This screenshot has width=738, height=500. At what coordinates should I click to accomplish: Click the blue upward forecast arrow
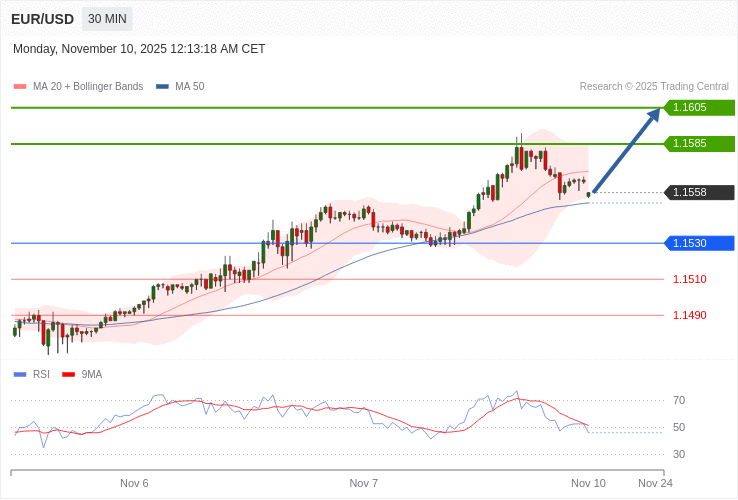coord(627,150)
